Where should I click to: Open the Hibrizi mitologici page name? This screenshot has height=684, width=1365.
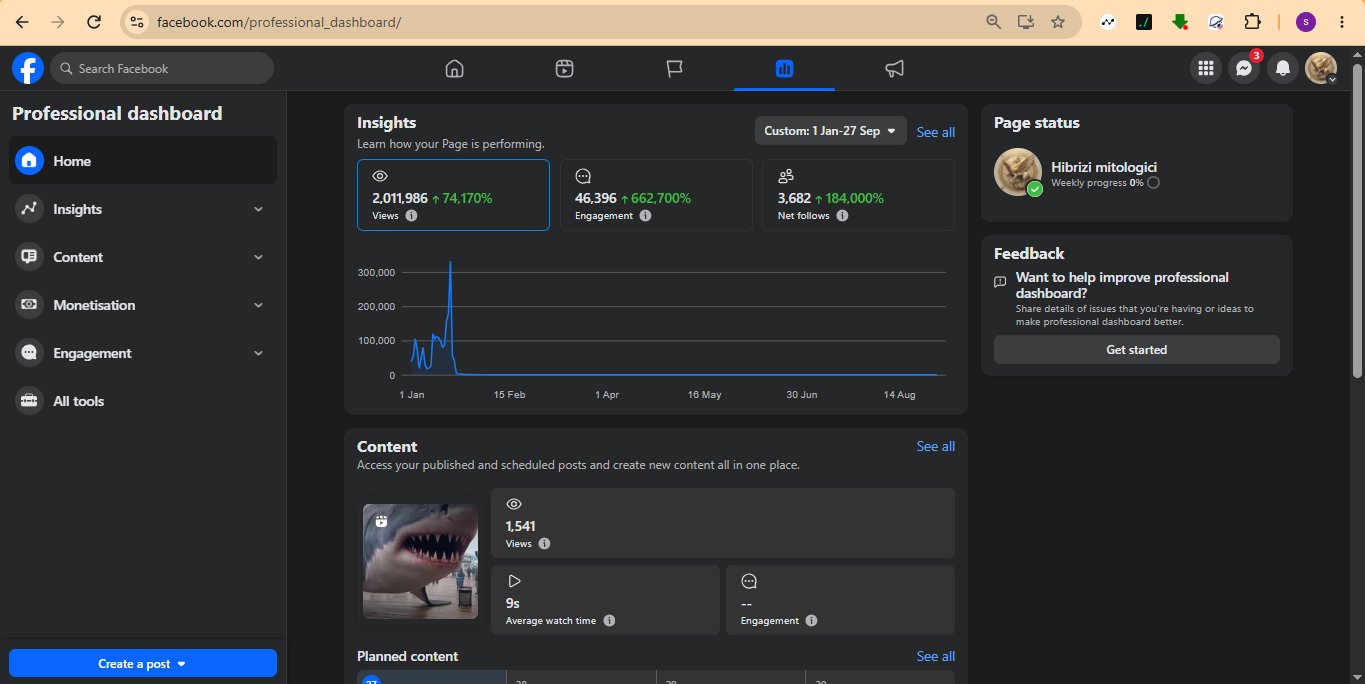[1104, 167]
